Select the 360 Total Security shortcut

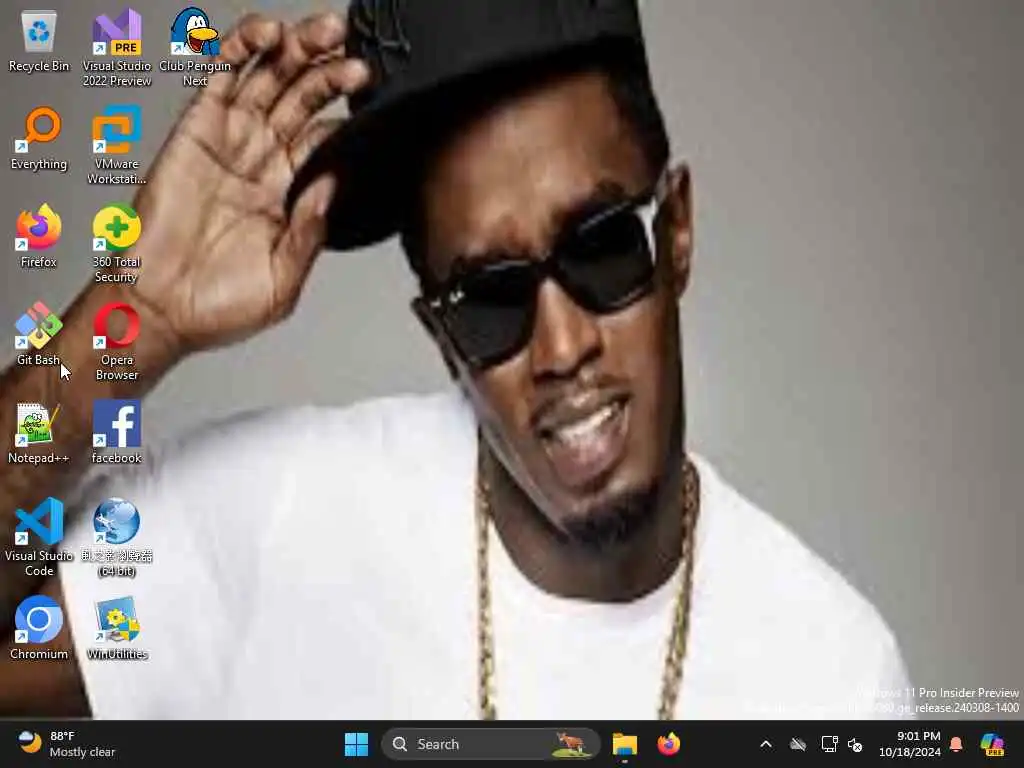[x=117, y=244]
